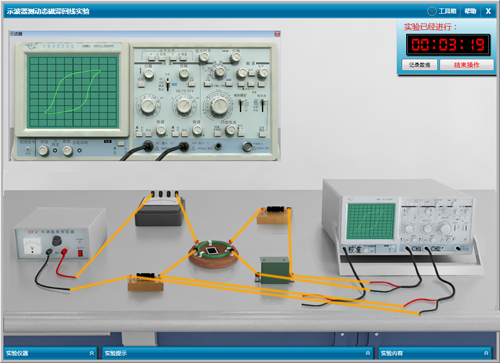Click the focus knob below the oscilloscope screen

pos(68,151)
